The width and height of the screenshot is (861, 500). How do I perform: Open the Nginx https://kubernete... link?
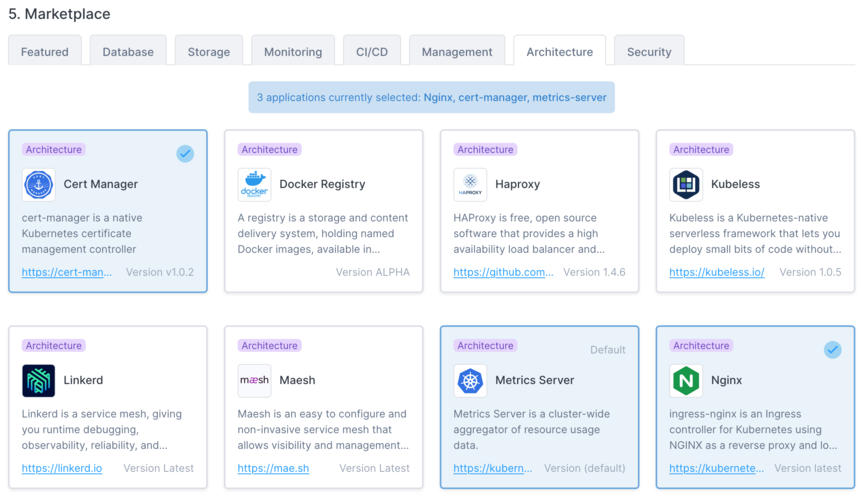pyautogui.click(x=717, y=468)
